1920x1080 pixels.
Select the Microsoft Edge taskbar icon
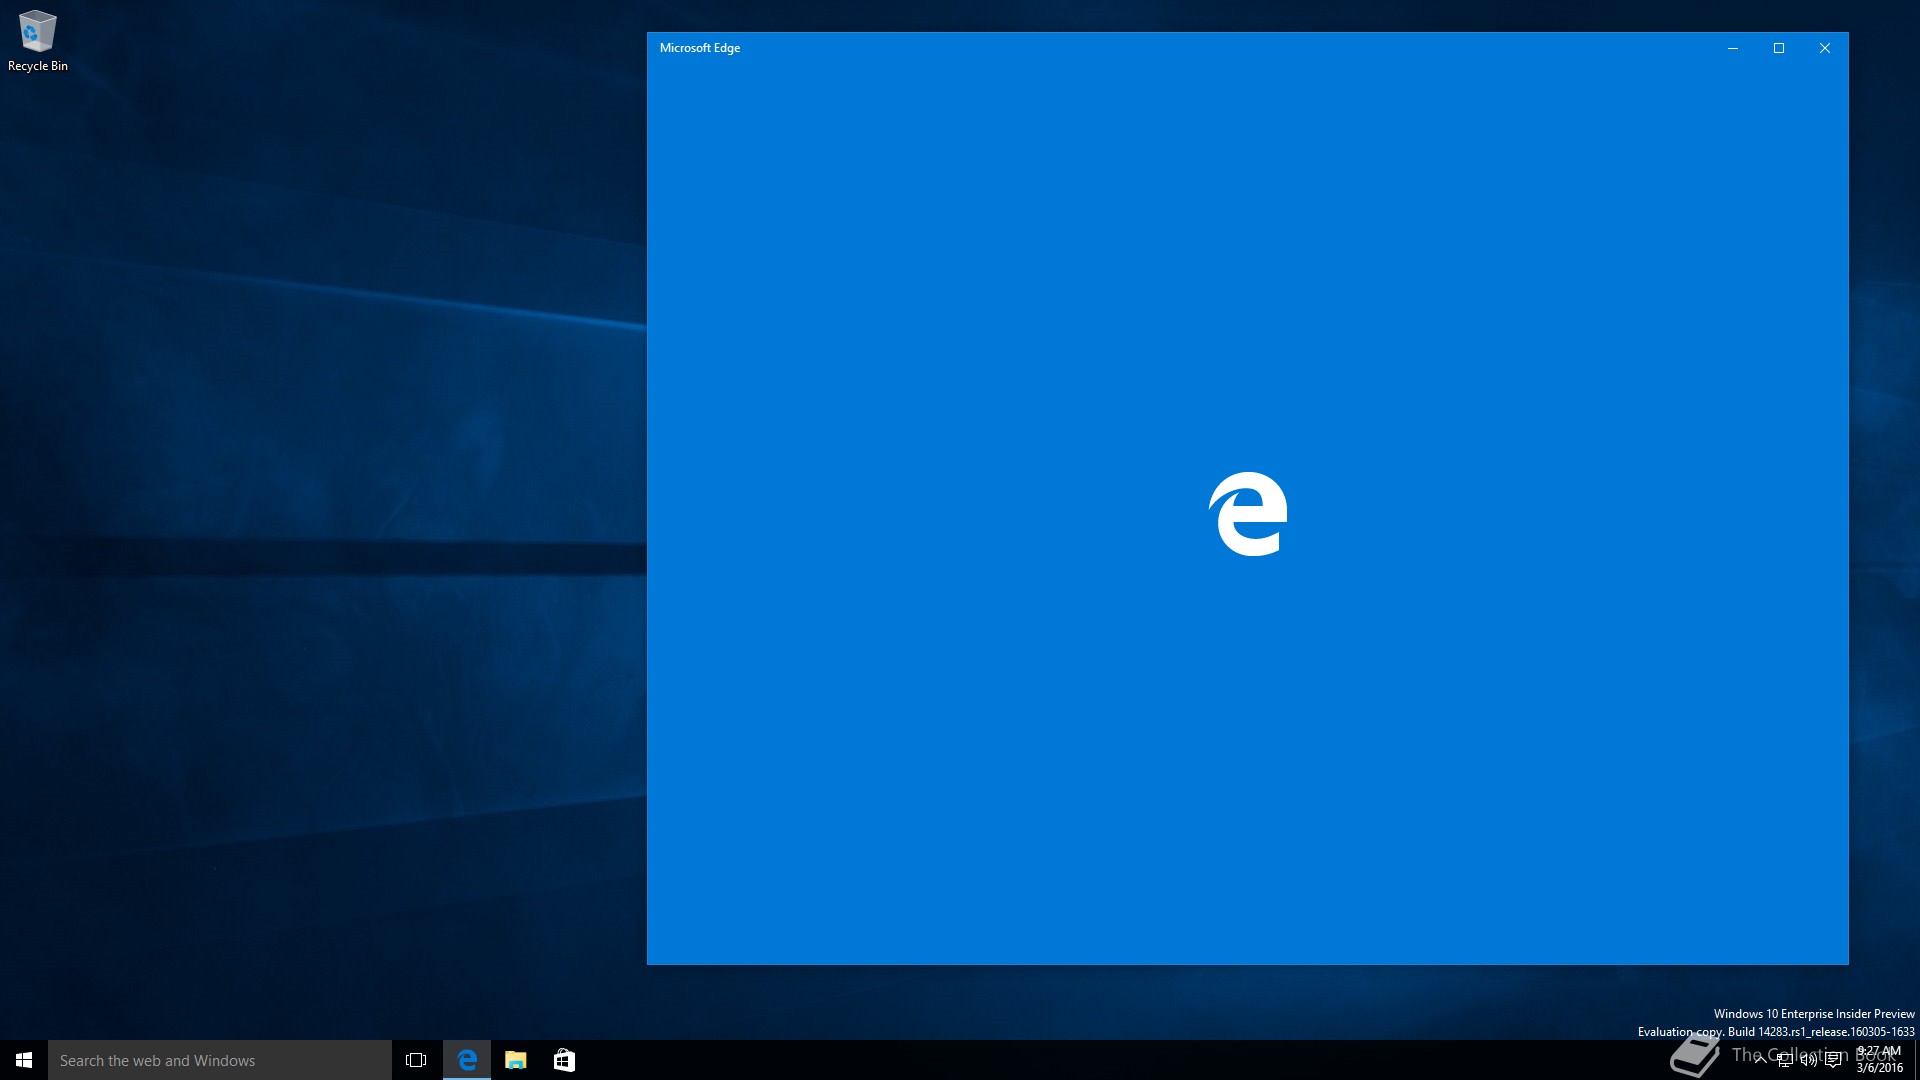pyautogui.click(x=467, y=1060)
